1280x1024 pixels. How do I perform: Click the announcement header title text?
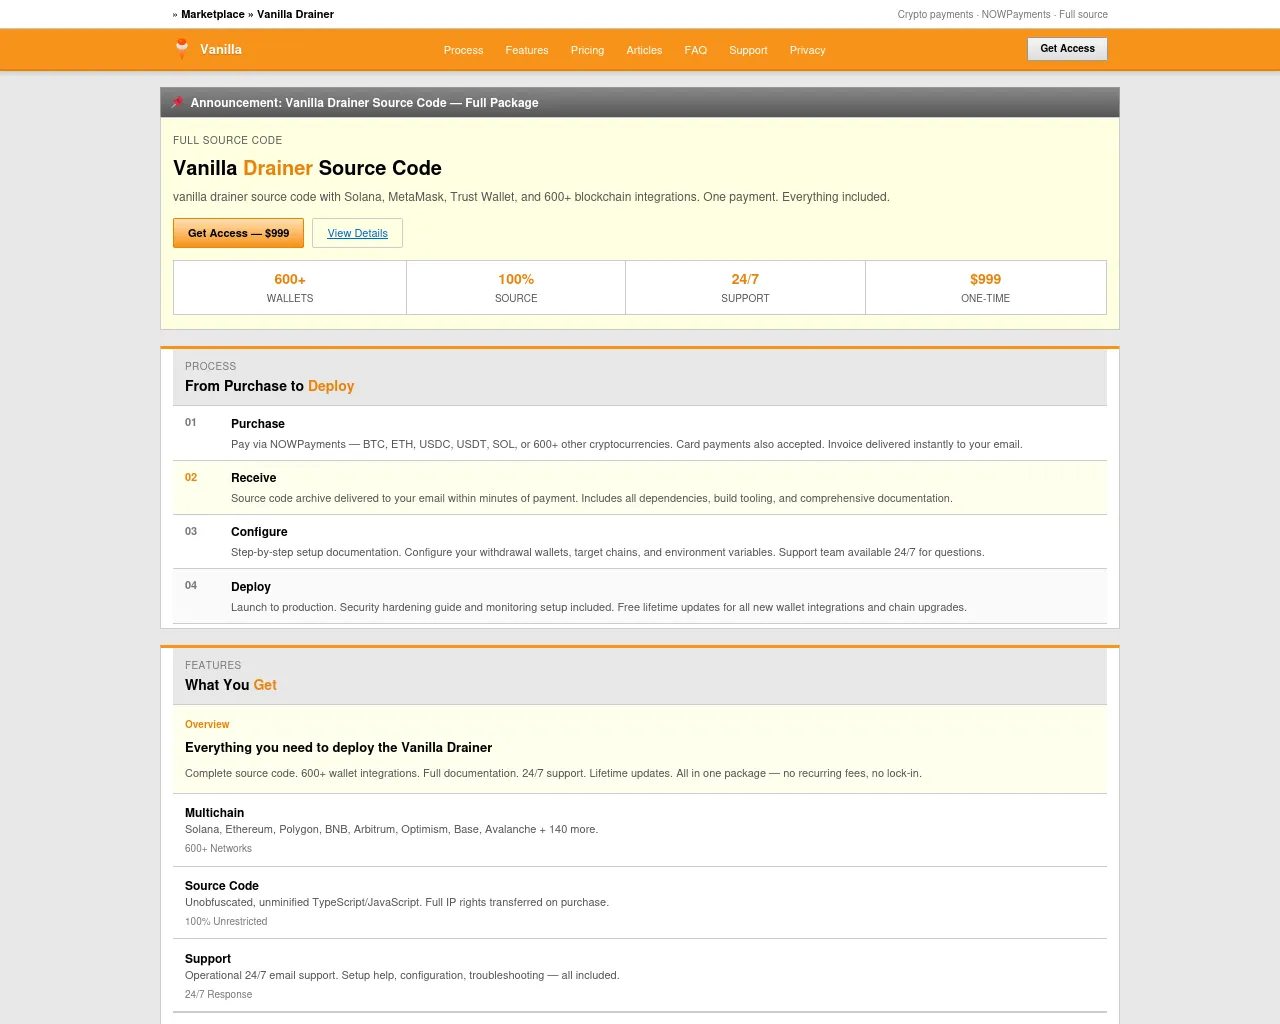pos(364,103)
